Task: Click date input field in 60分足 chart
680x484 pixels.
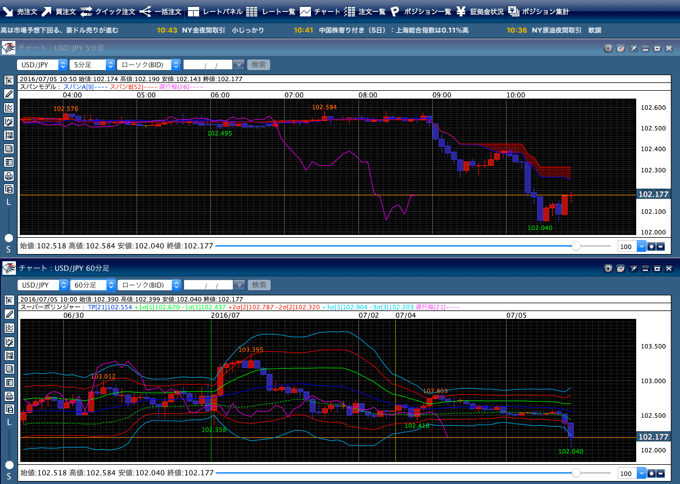Action: pyautogui.click(x=209, y=285)
